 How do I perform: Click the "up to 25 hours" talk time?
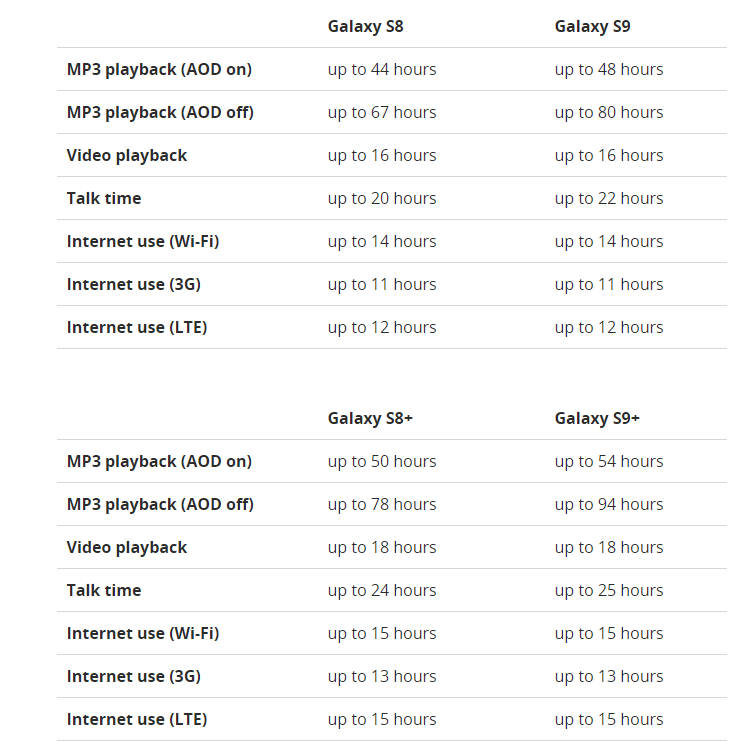point(609,590)
